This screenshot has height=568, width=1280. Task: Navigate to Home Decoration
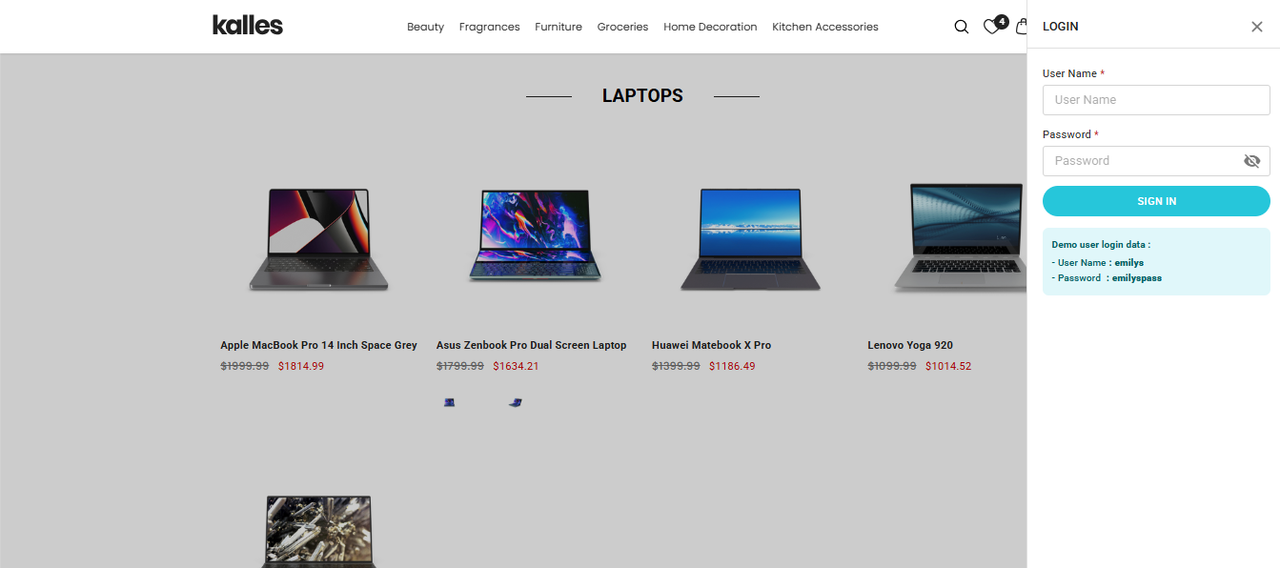point(710,27)
